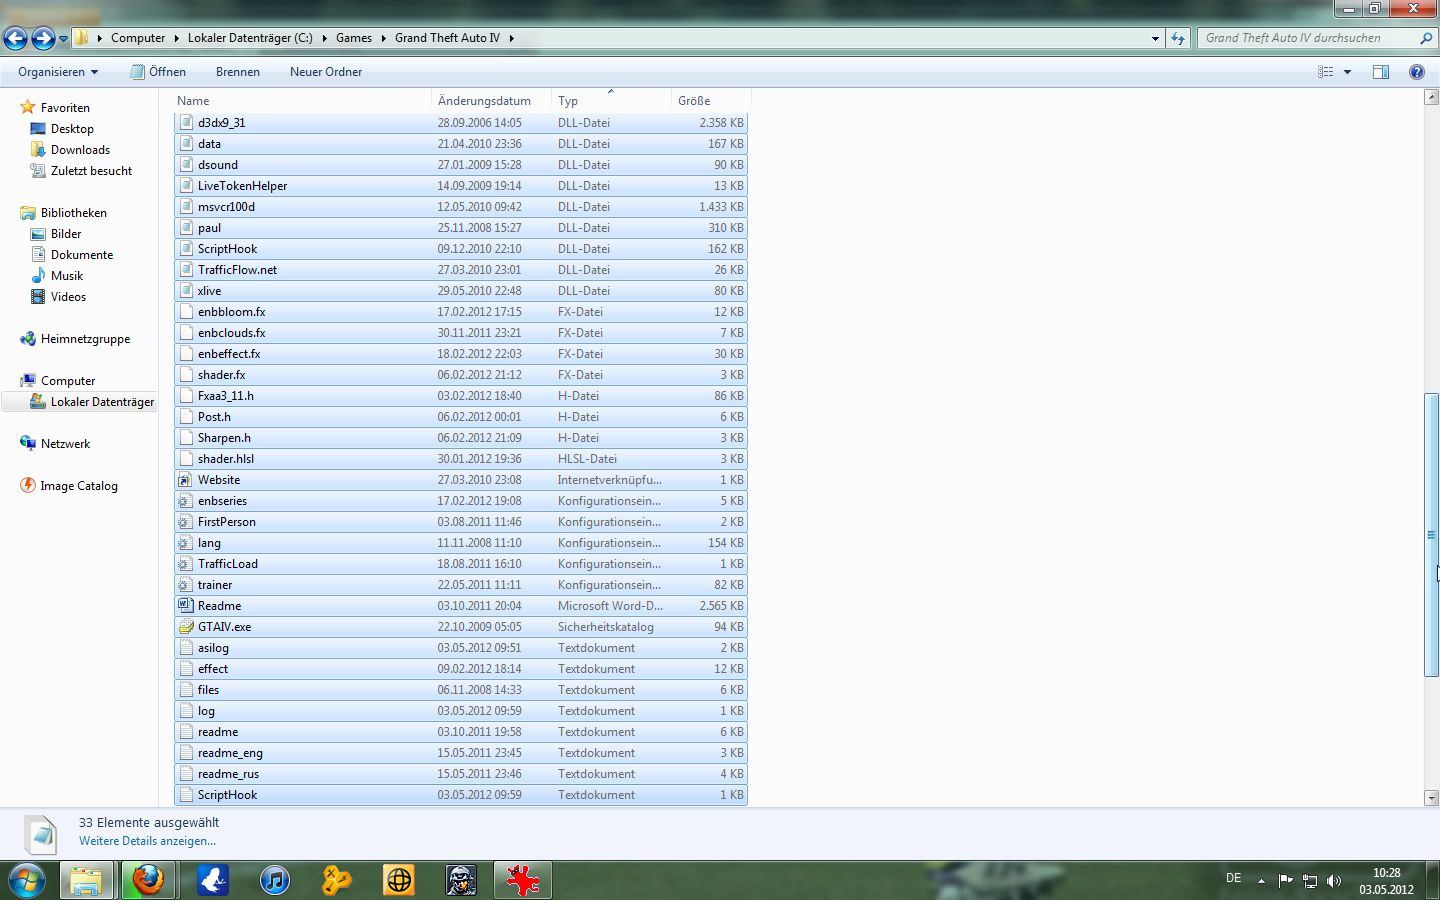Select Favoriten in navigation pane
The height and width of the screenshot is (900, 1440).
coord(65,108)
